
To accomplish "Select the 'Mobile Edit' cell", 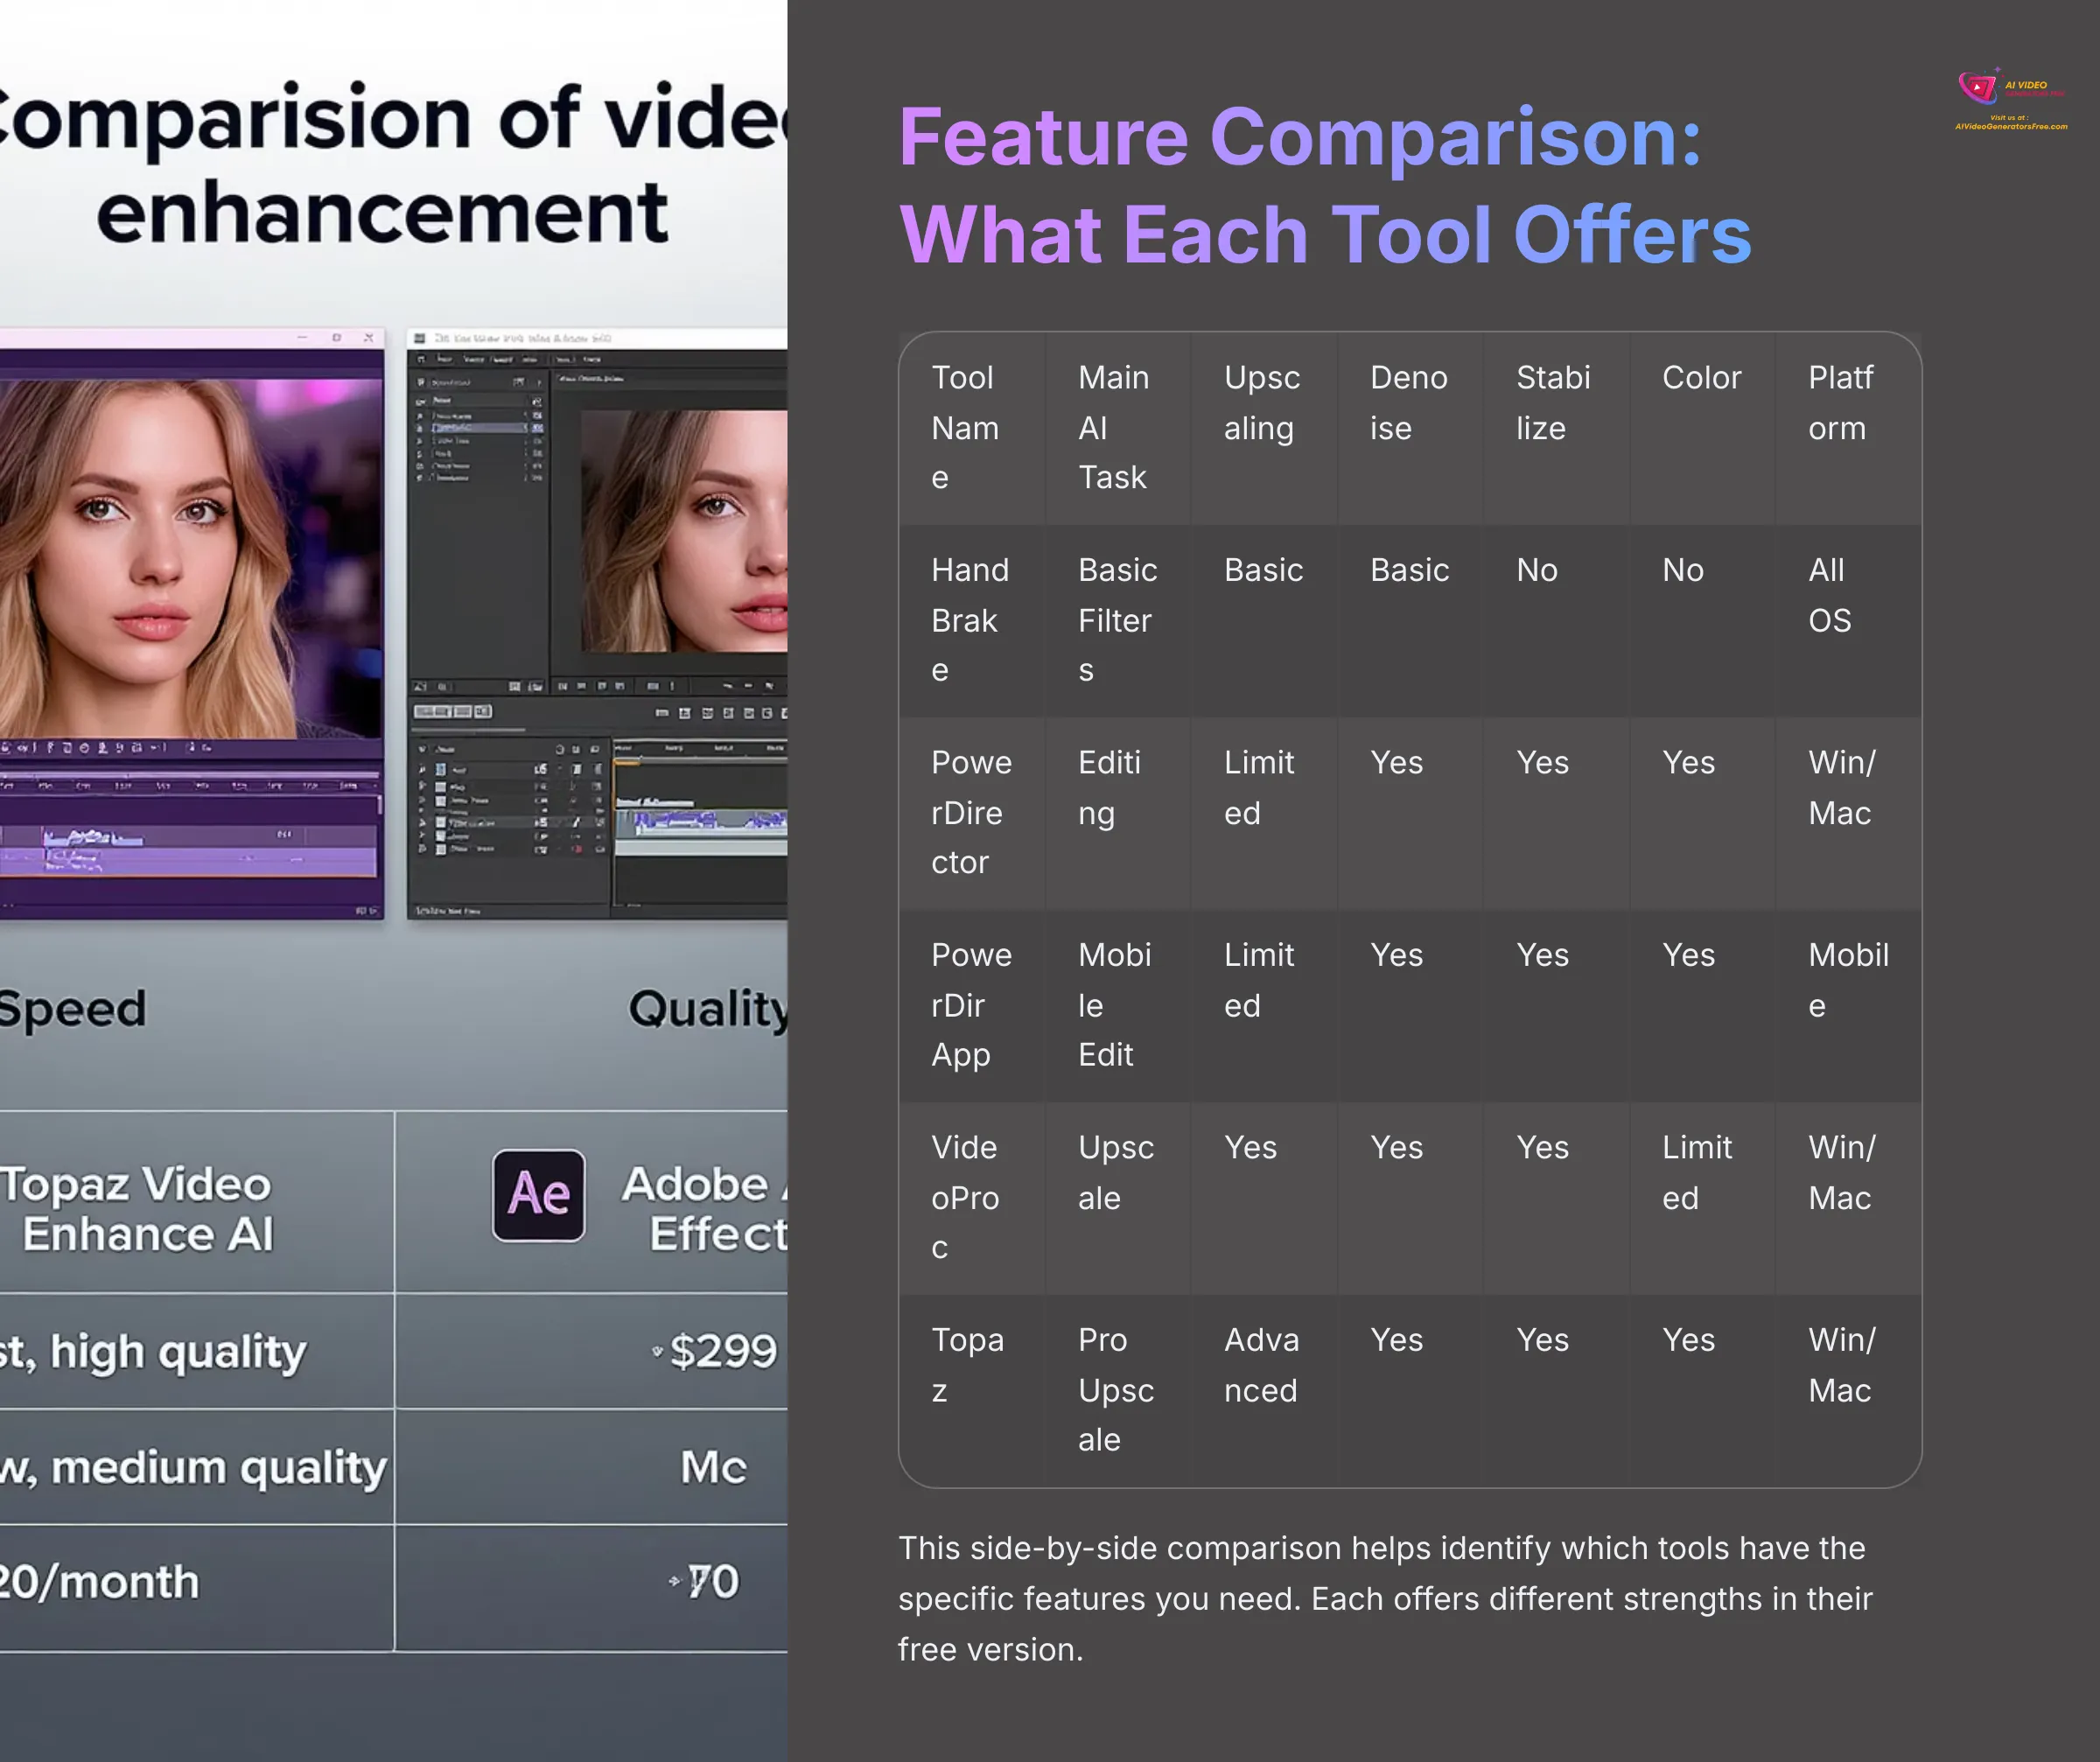I will coord(1118,1005).
